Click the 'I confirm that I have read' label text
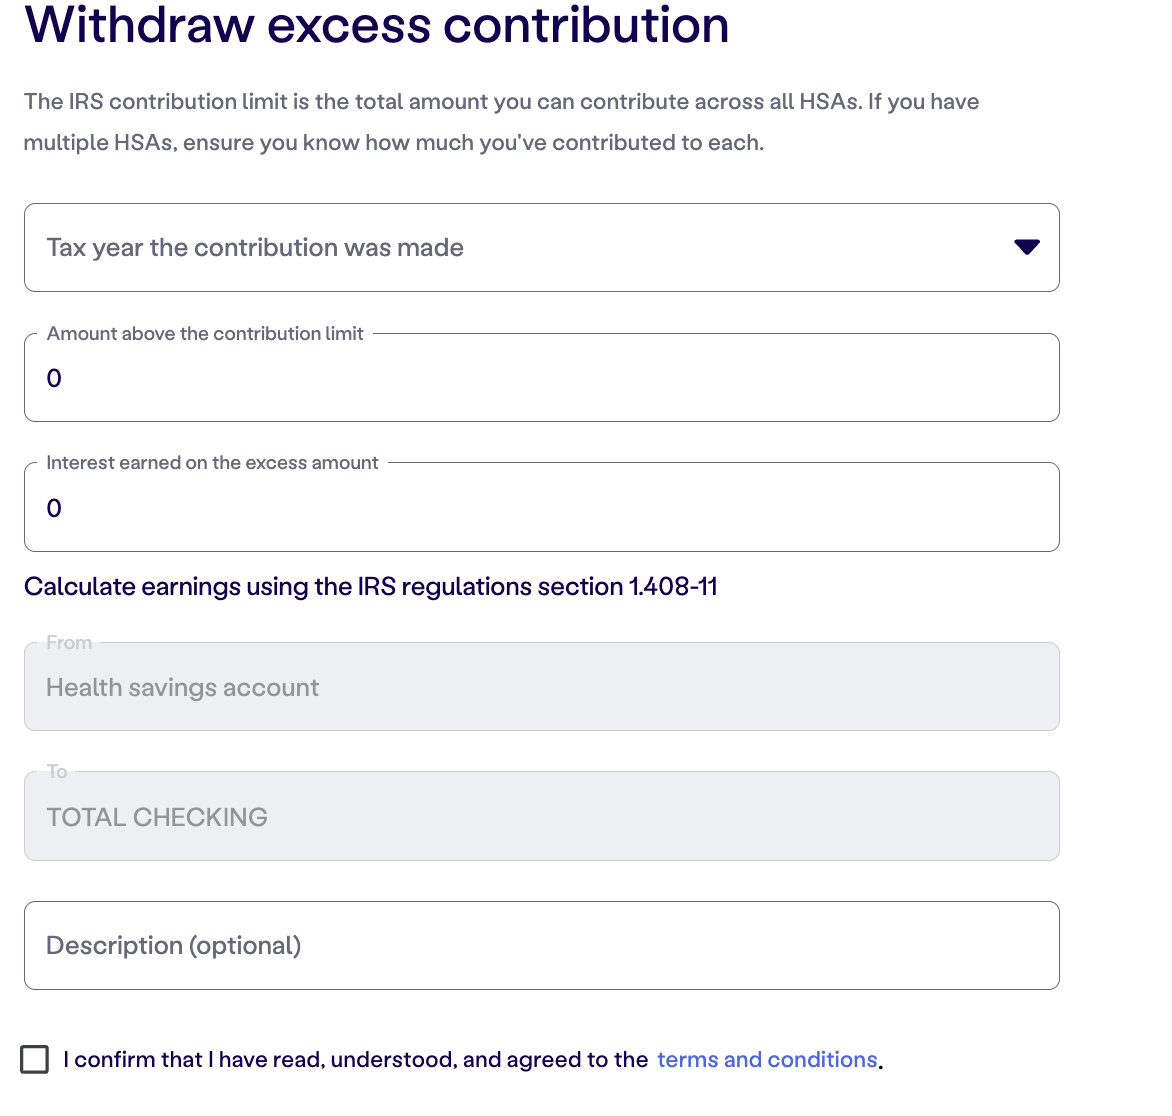This screenshot has height=1116, width=1172. (x=356, y=1059)
